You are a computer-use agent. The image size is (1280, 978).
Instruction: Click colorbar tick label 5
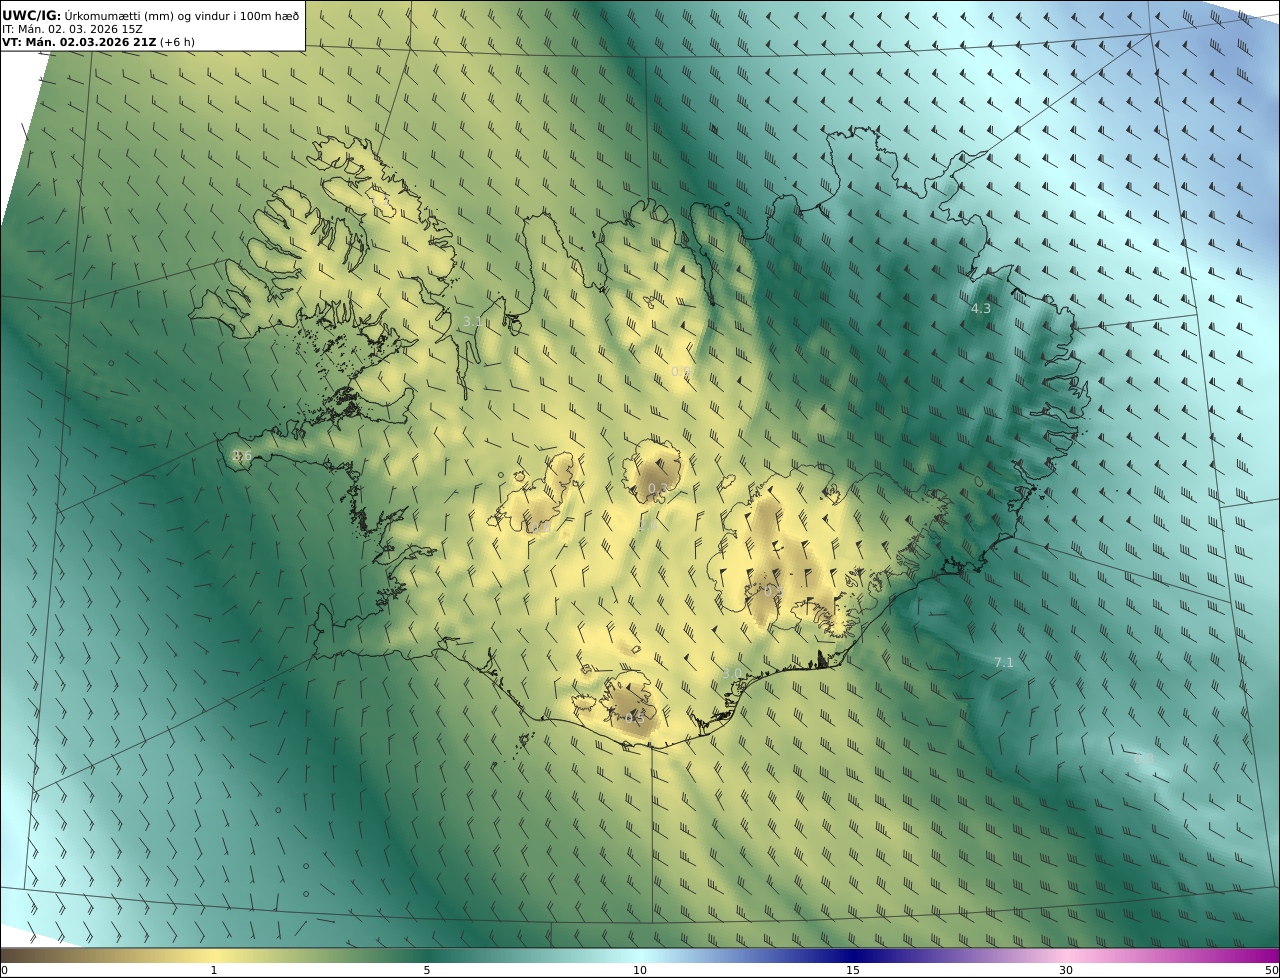pos(427,970)
